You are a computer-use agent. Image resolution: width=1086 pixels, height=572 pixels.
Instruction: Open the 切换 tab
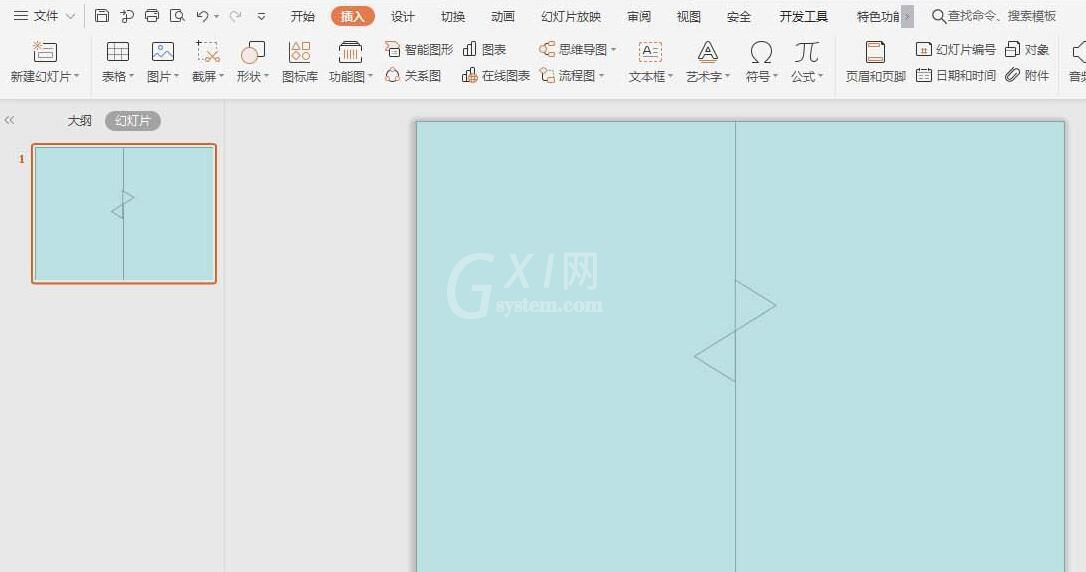coord(453,16)
